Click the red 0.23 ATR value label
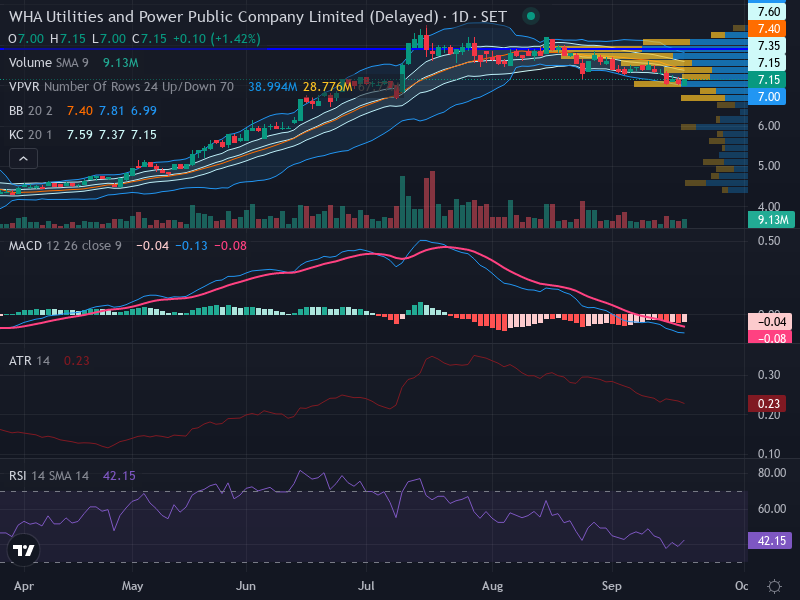This screenshot has width=800, height=600. pyautogui.click(x=769, y=404)
